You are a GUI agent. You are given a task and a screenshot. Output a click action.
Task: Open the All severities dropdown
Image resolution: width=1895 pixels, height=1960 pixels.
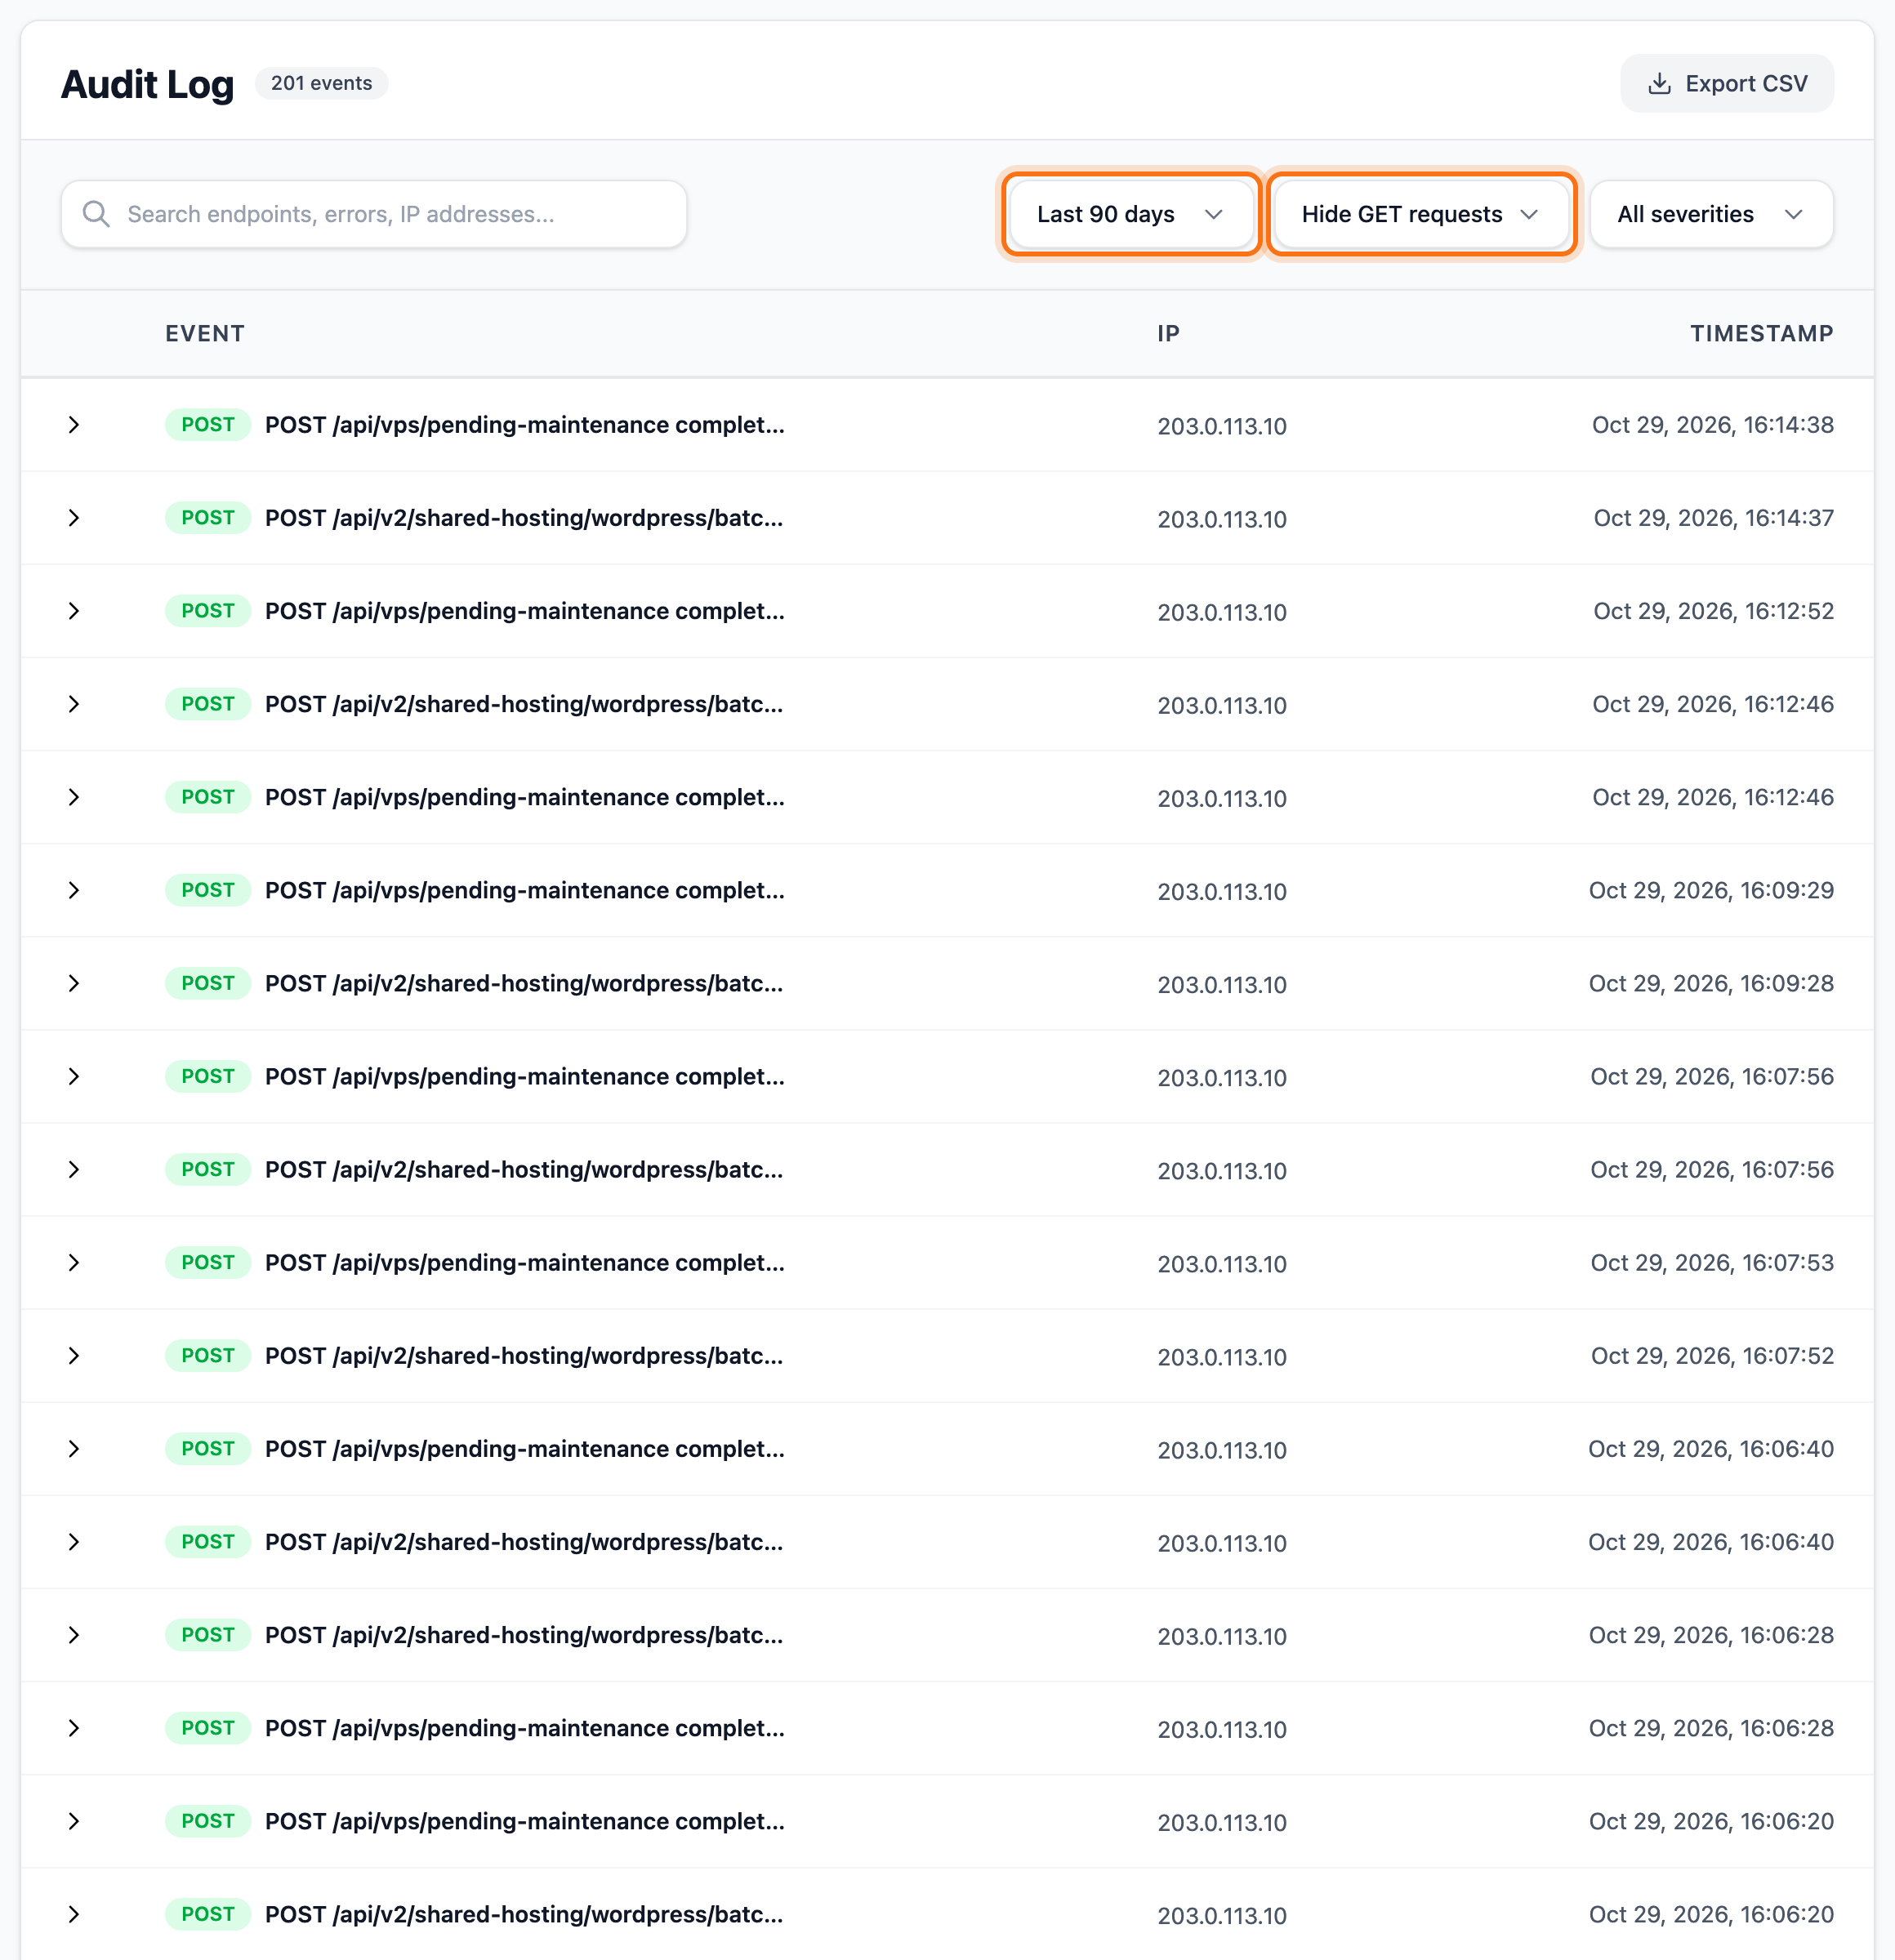pyautogui.click(x=1710, y=214)
